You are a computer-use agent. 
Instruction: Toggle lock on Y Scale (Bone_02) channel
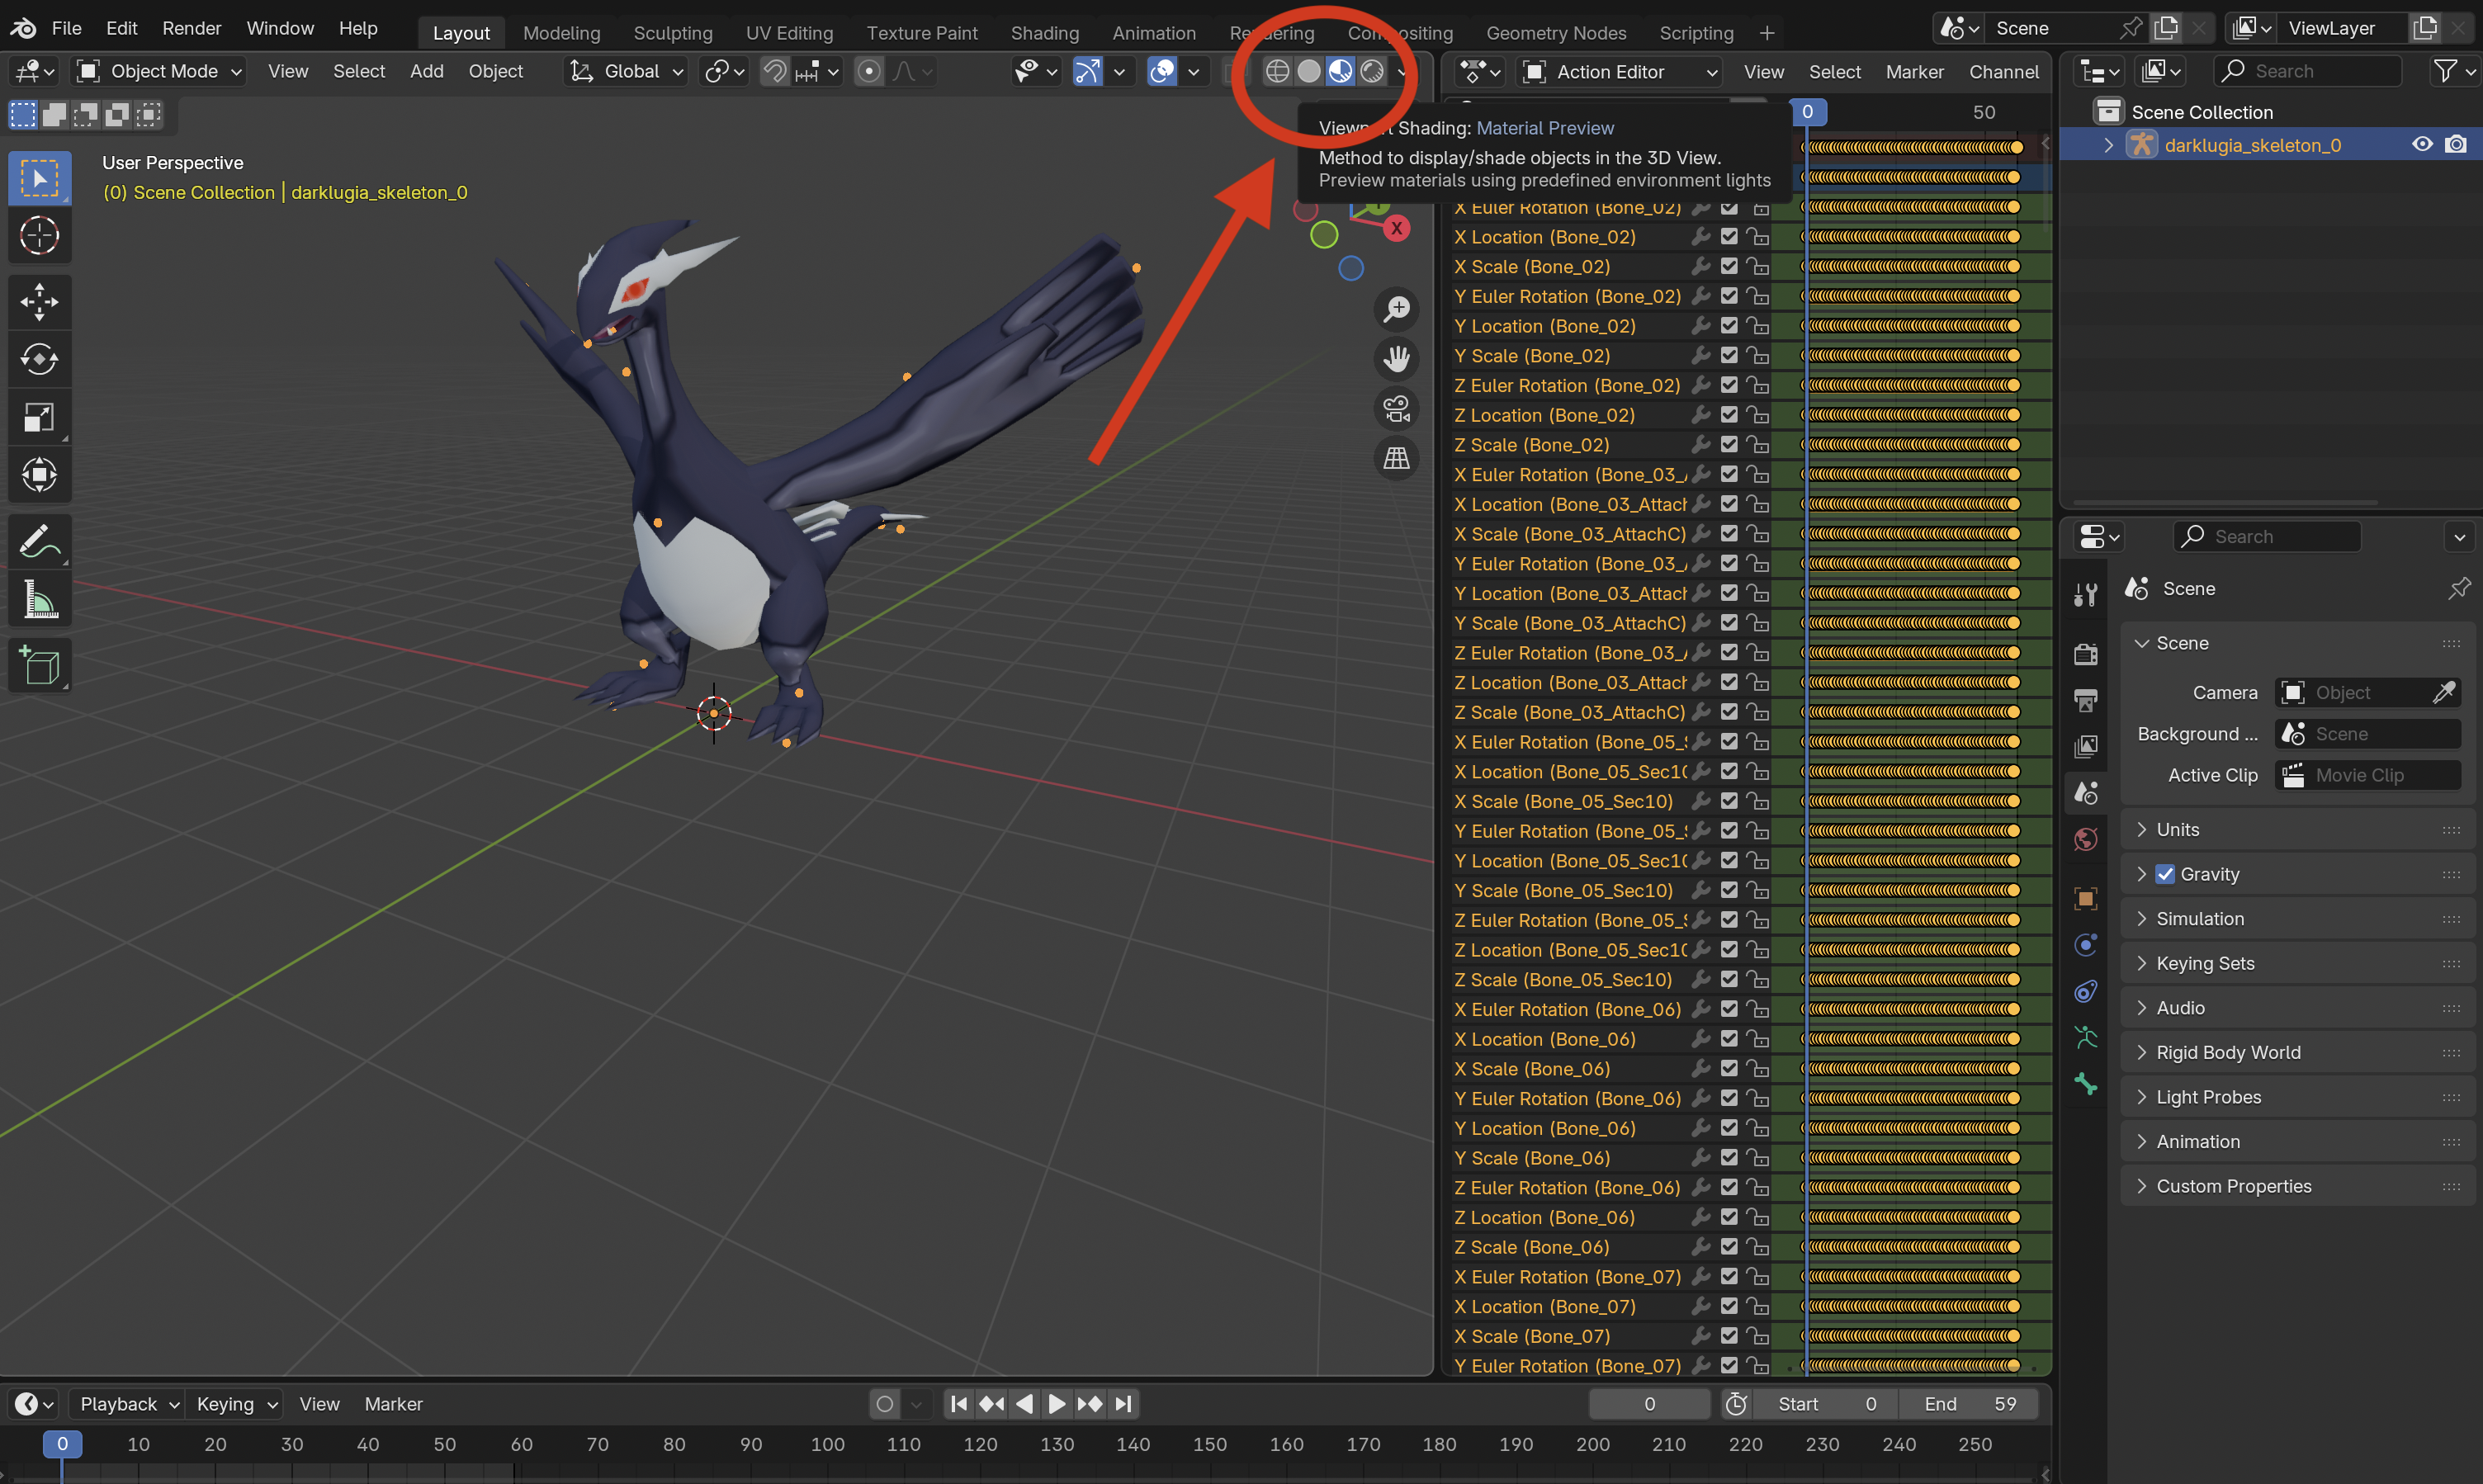click(1757, 356)
